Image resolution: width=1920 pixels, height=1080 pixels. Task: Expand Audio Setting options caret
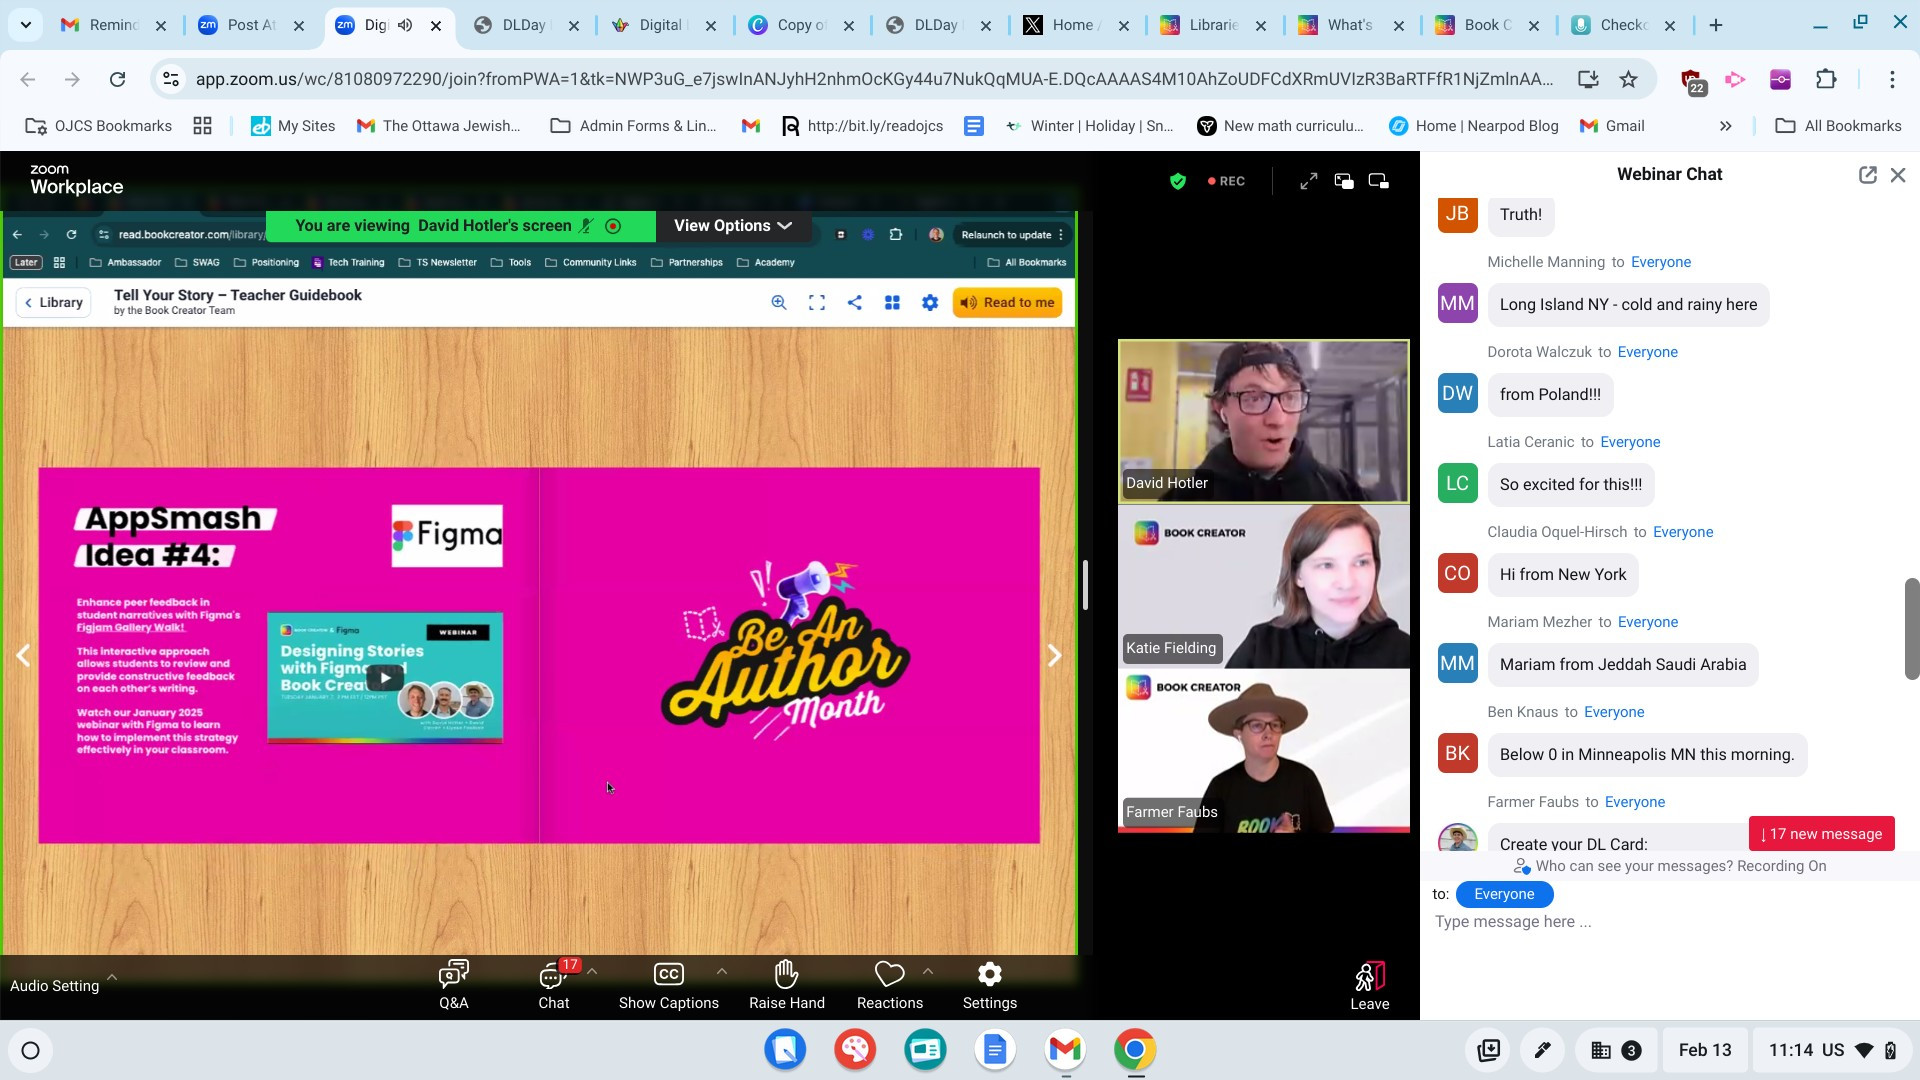pyautogui.click(x=111, y=977)
